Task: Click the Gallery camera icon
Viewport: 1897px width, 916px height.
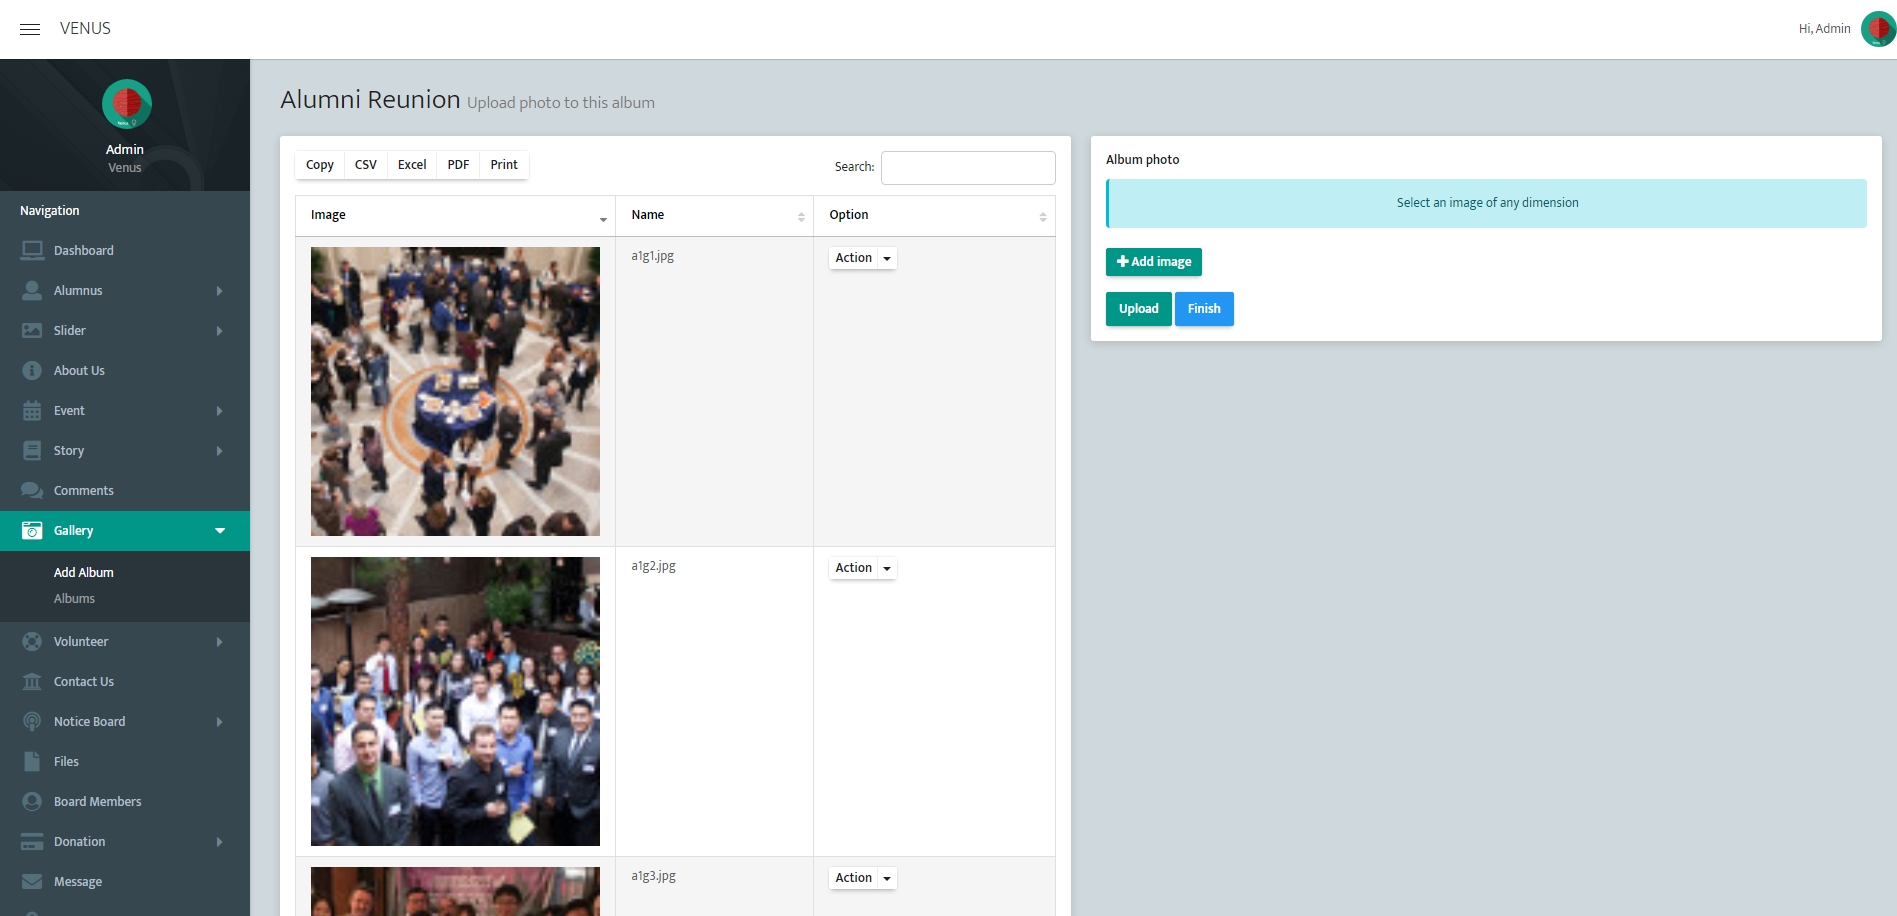Action: [x=32, y=530]
